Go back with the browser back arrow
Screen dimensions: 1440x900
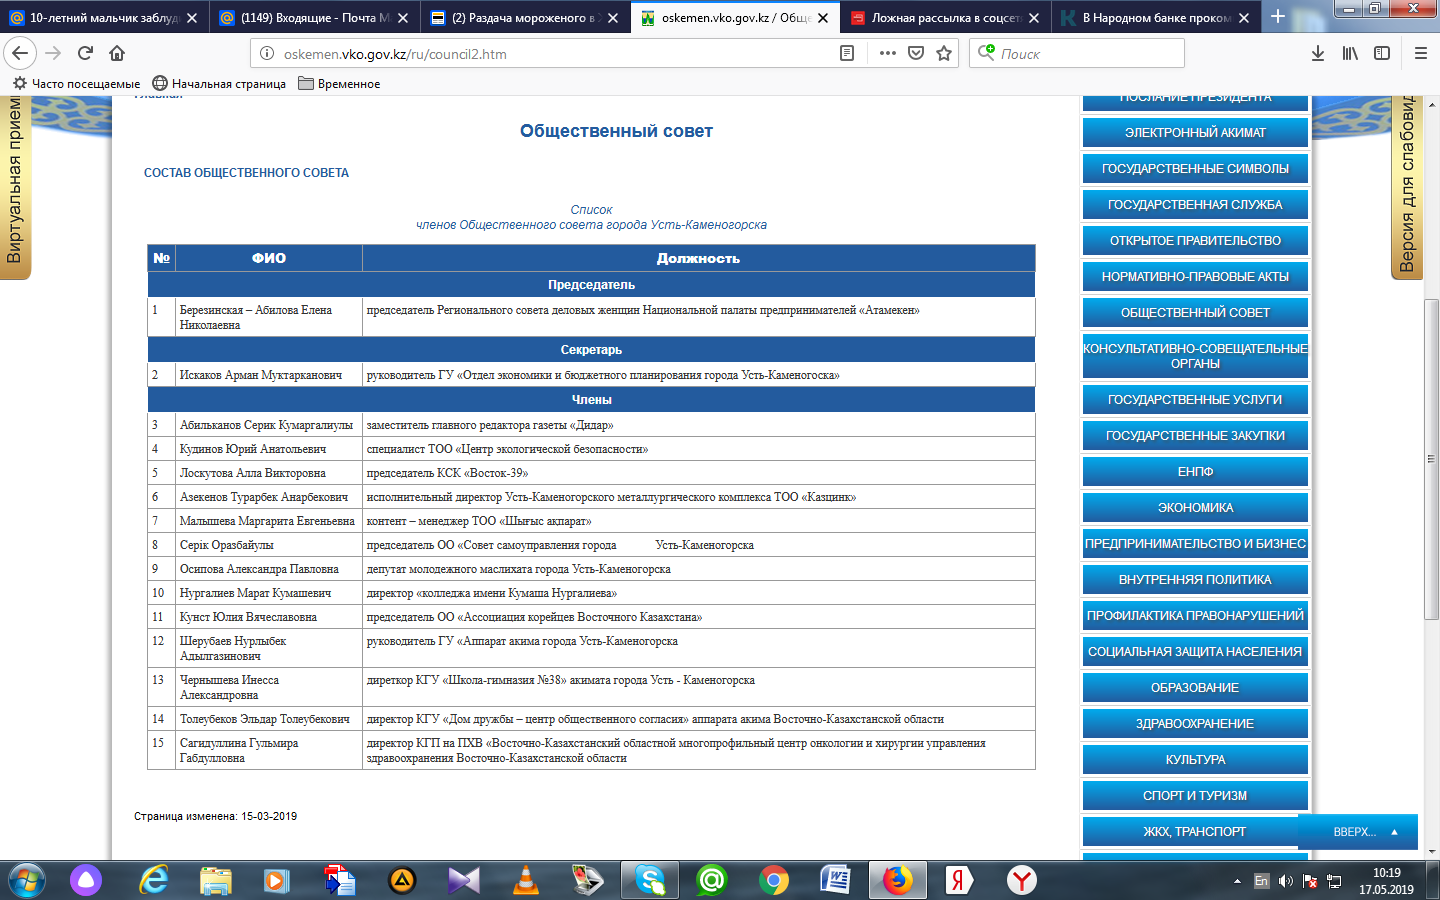tap(20, 53)
